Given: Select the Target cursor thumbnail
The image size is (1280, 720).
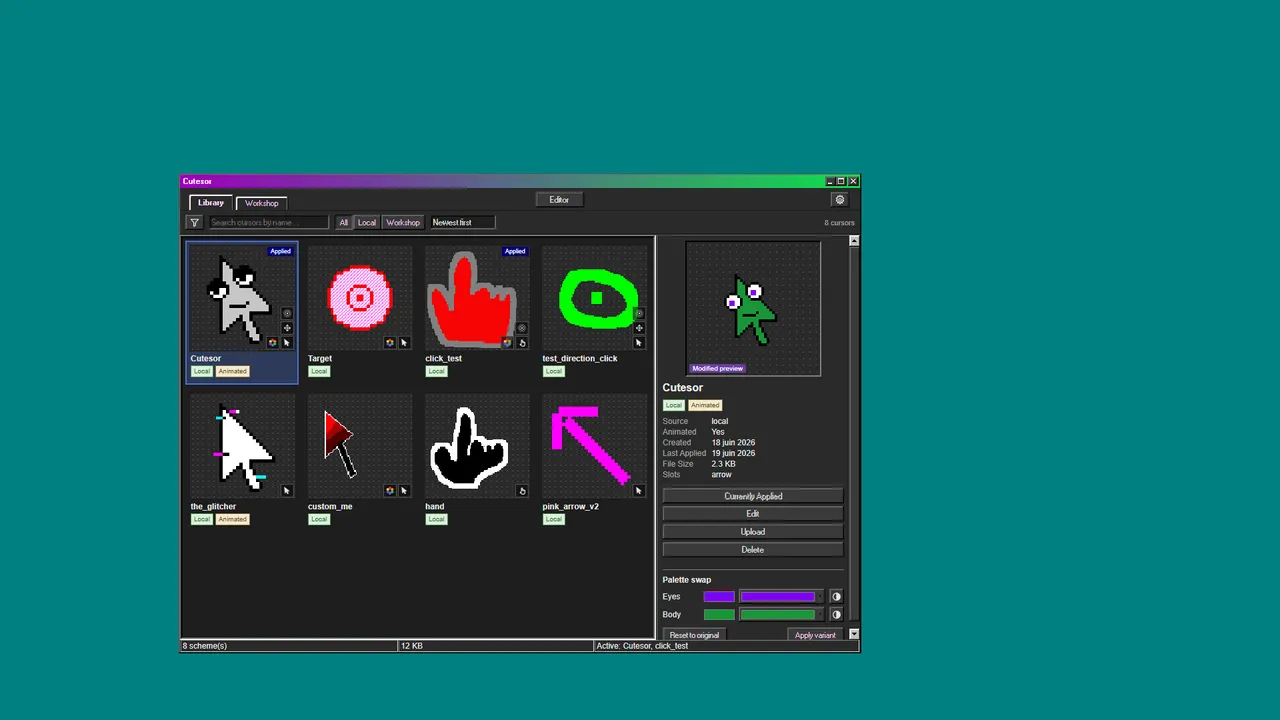Looking at the screenshot, I should pyautogui.click(x=360, y=298).
